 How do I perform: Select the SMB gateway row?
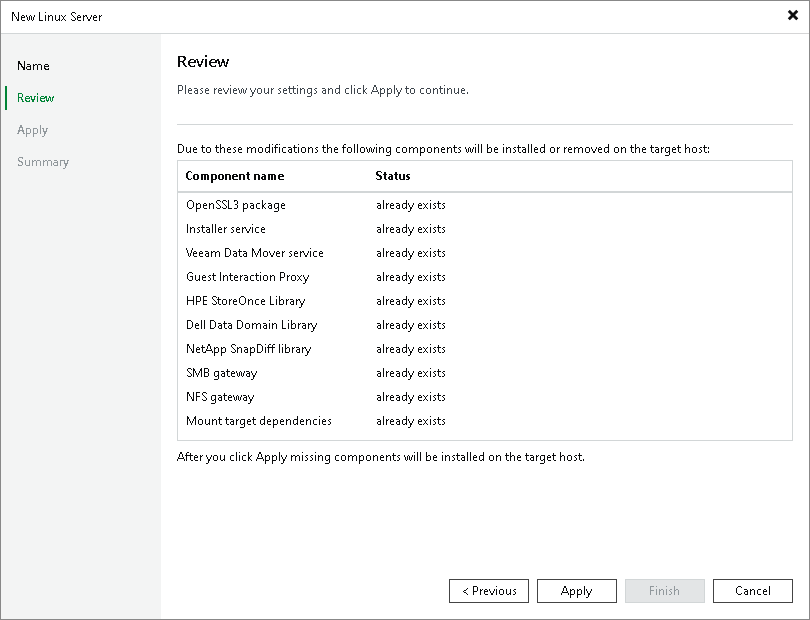[x=219, y=372]
